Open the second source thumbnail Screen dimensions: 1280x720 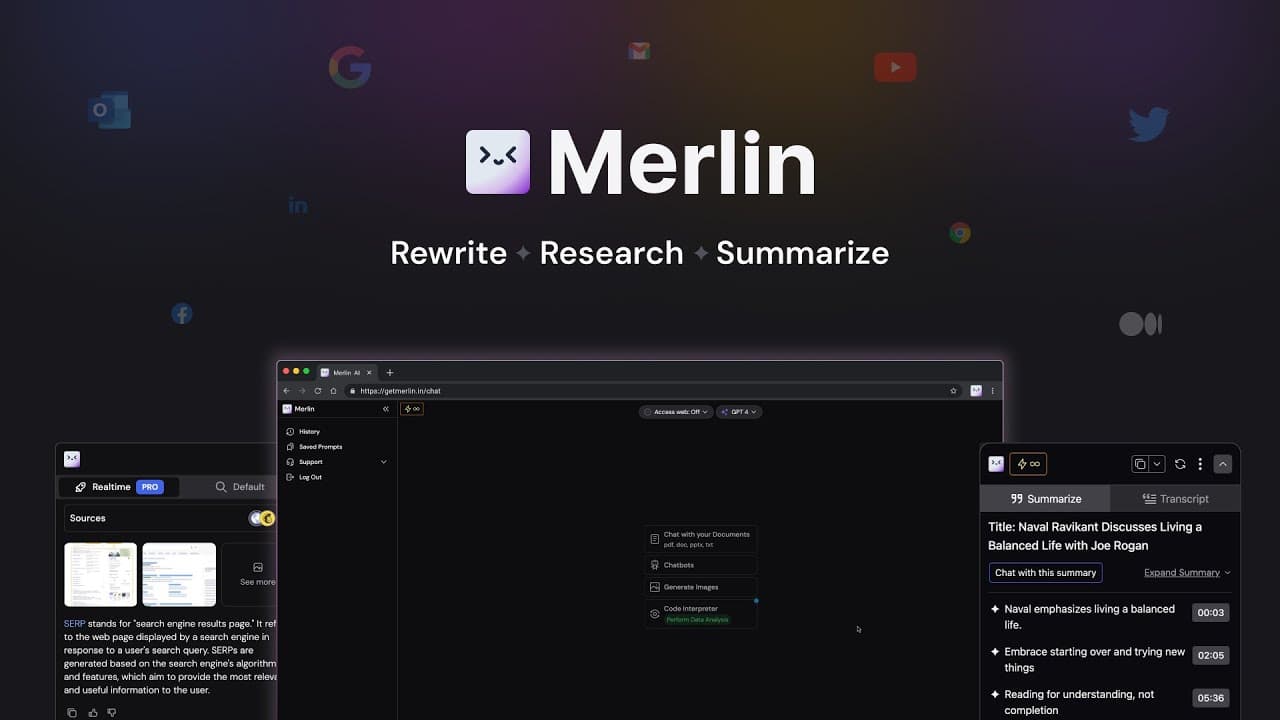coord(179,575)
